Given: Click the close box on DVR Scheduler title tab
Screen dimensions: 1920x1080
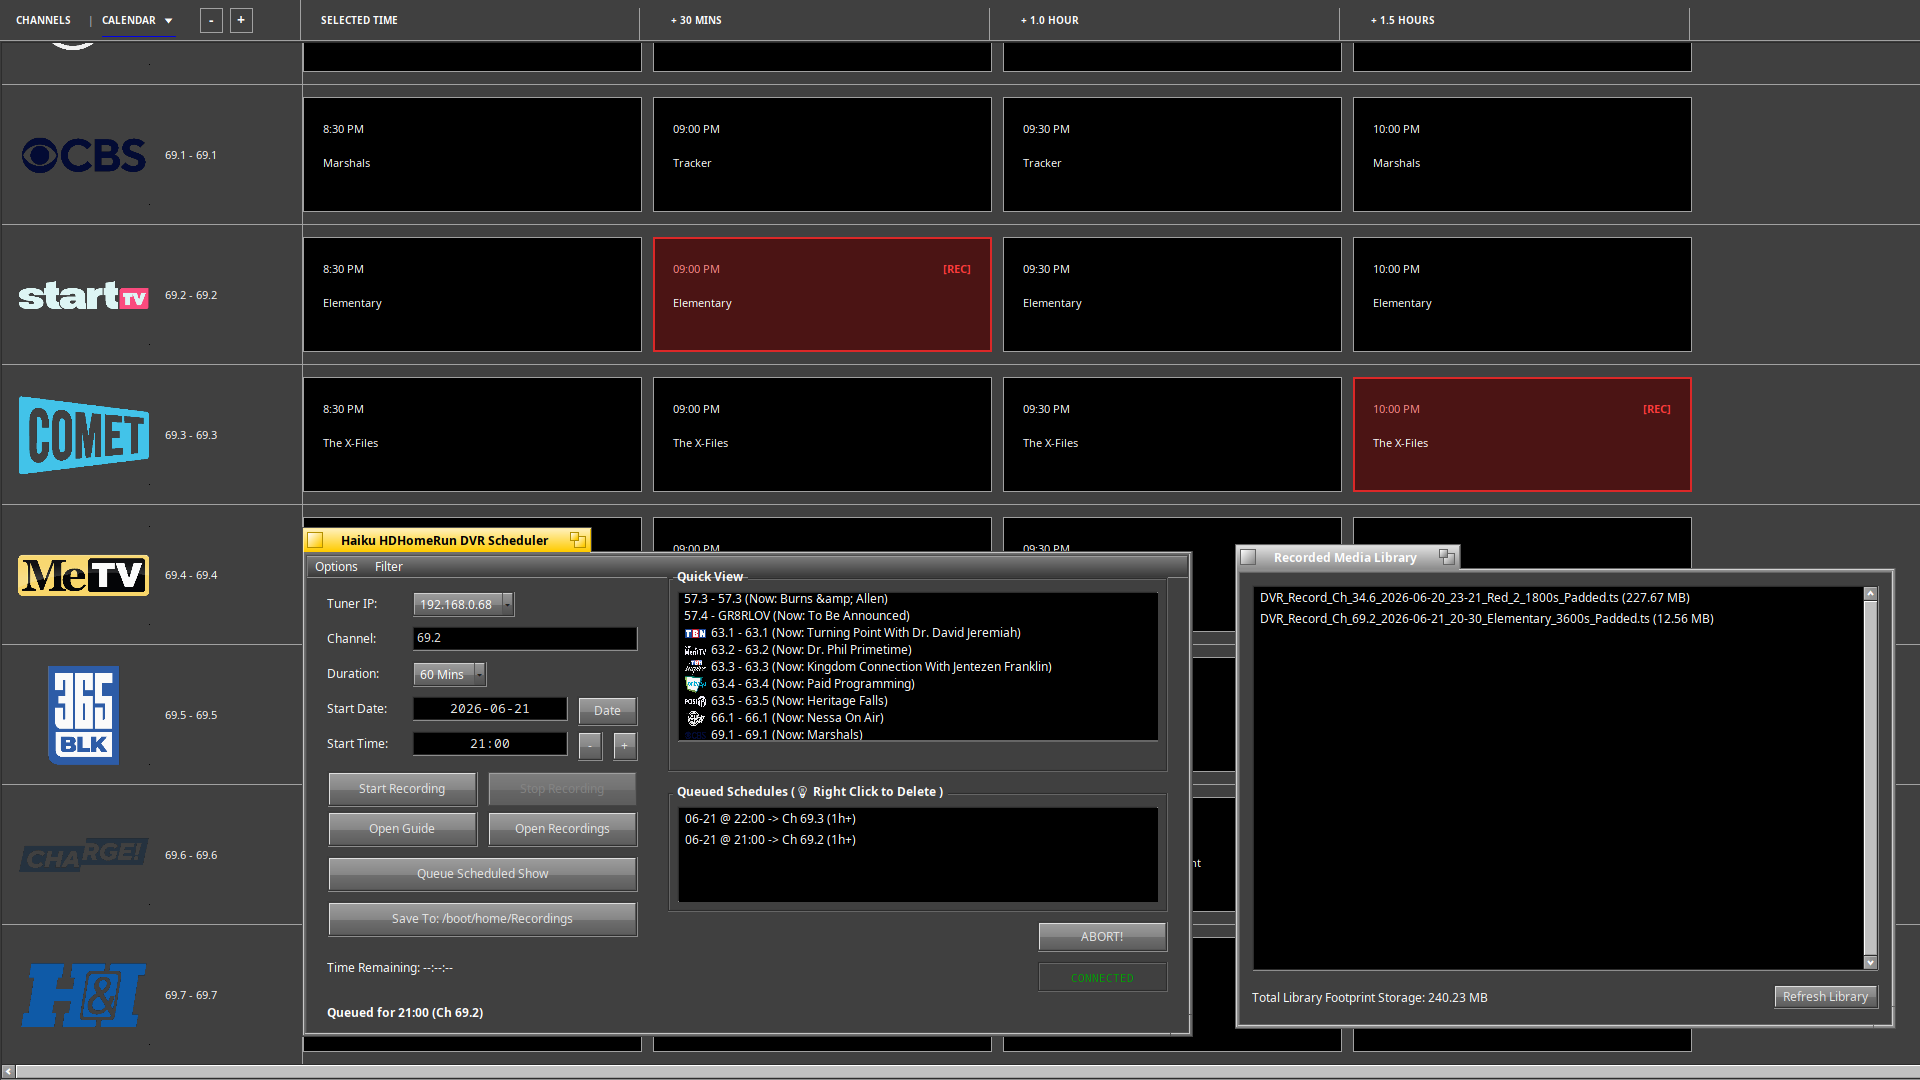Looking at the screenshot, I should click(316, 540).
